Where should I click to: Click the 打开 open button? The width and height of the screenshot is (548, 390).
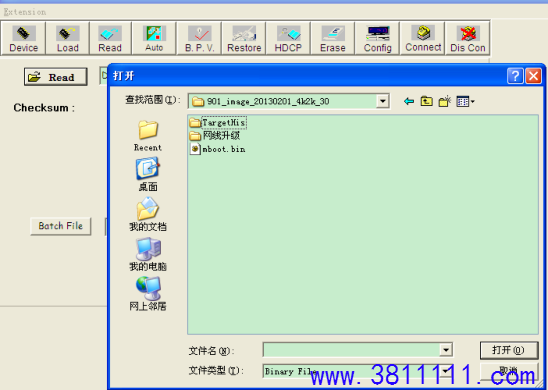pos(509,350)
